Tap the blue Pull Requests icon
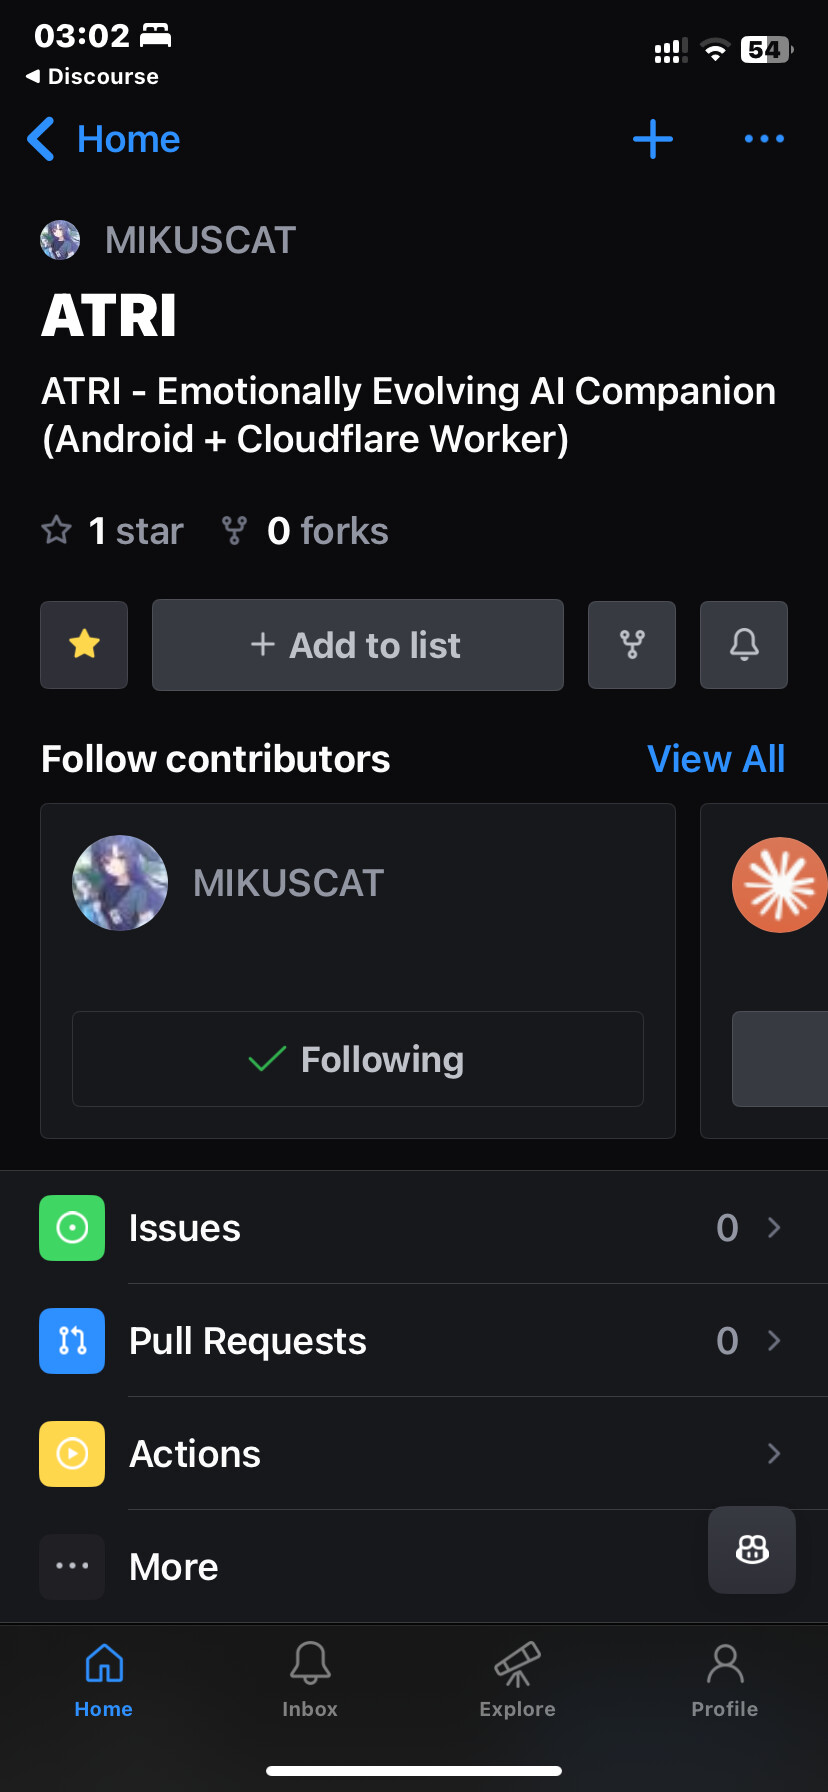The height and width of the screenshot is (1792, 828). point(72,1341)
